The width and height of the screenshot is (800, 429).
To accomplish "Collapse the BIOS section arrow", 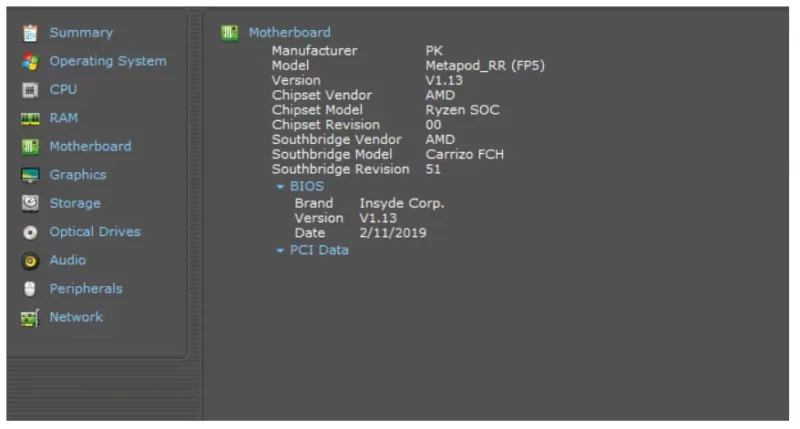I will (x=280, y=187).
